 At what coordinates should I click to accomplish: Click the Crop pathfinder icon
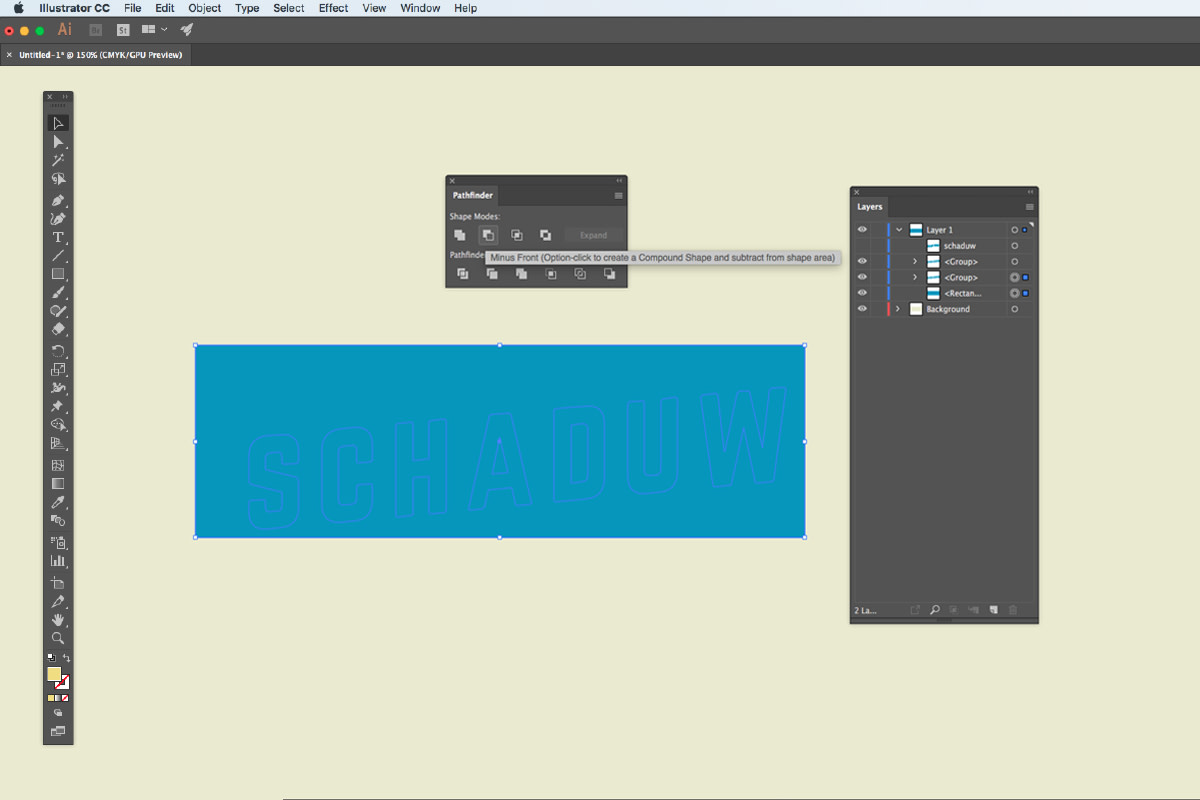point(551,273)
